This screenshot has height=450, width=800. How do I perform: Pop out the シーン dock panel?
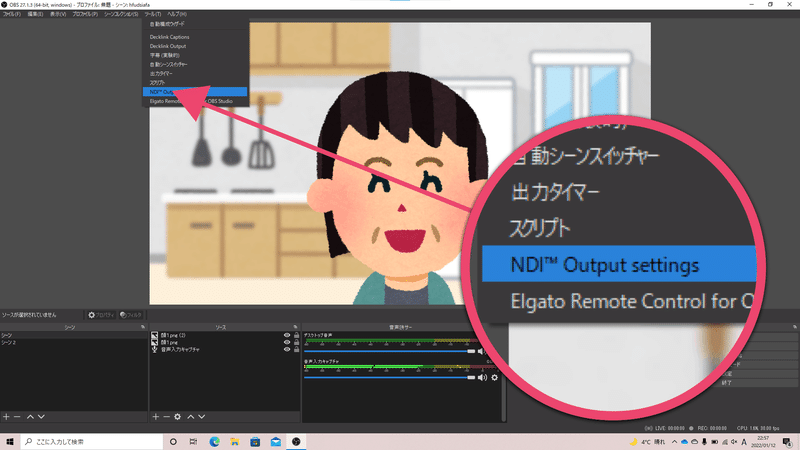143,327
